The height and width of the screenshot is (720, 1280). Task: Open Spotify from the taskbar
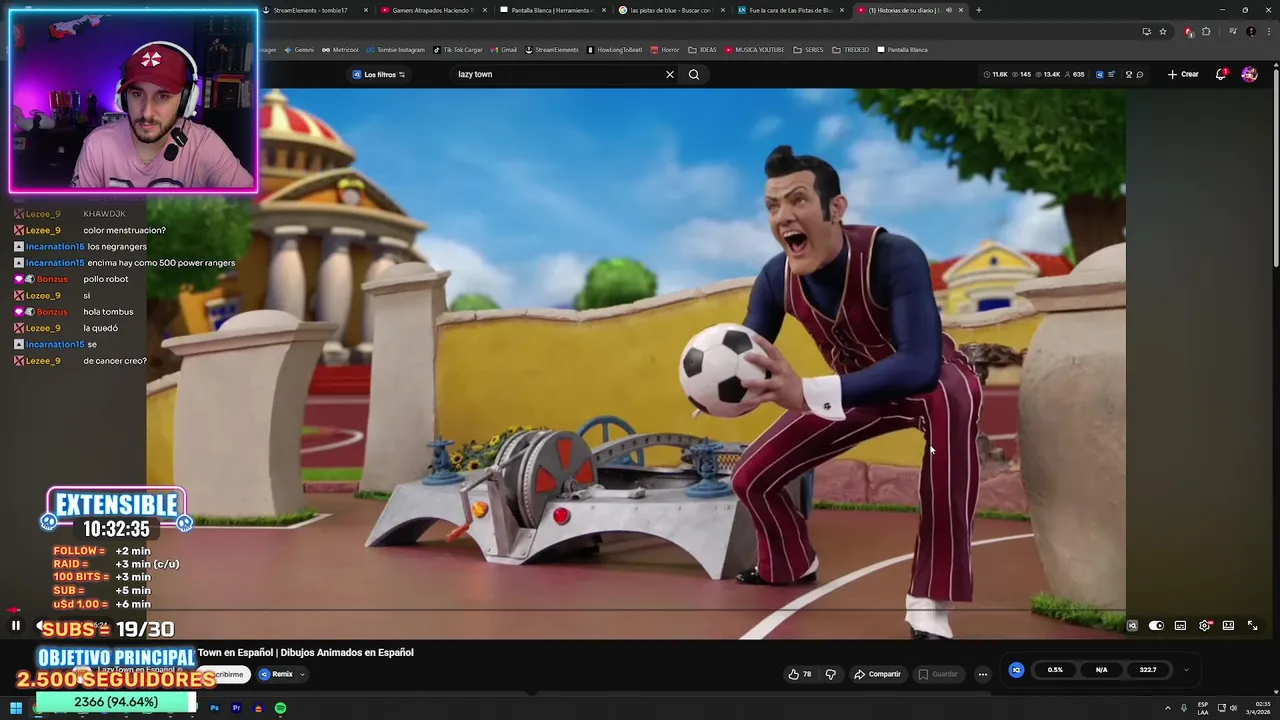(280, 708)
